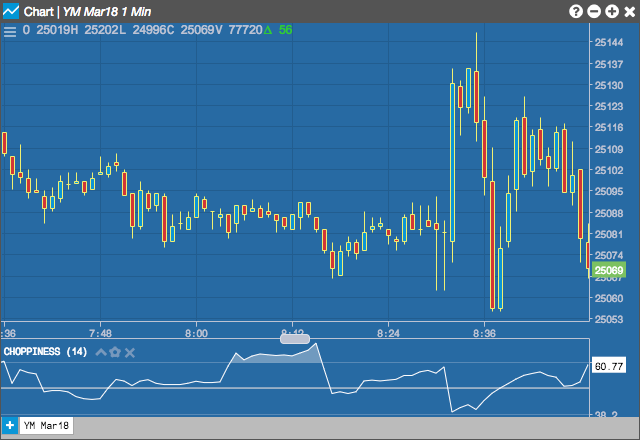
Task: Collapse Choppiness panel with up arrow
Action: pyautogui.click(x=101, y=352)
